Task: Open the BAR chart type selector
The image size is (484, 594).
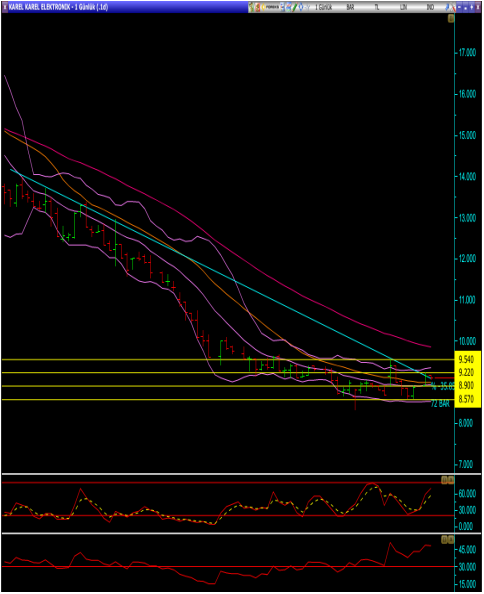Action: (x=350, y=7)
